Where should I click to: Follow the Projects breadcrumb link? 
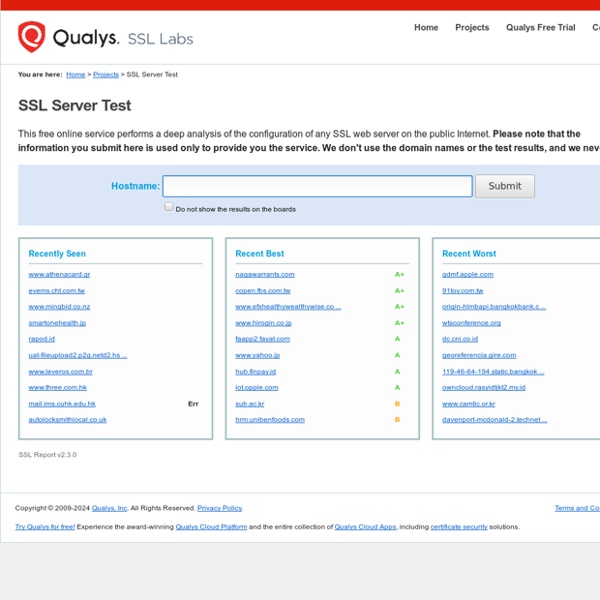[x=106, y=75]
